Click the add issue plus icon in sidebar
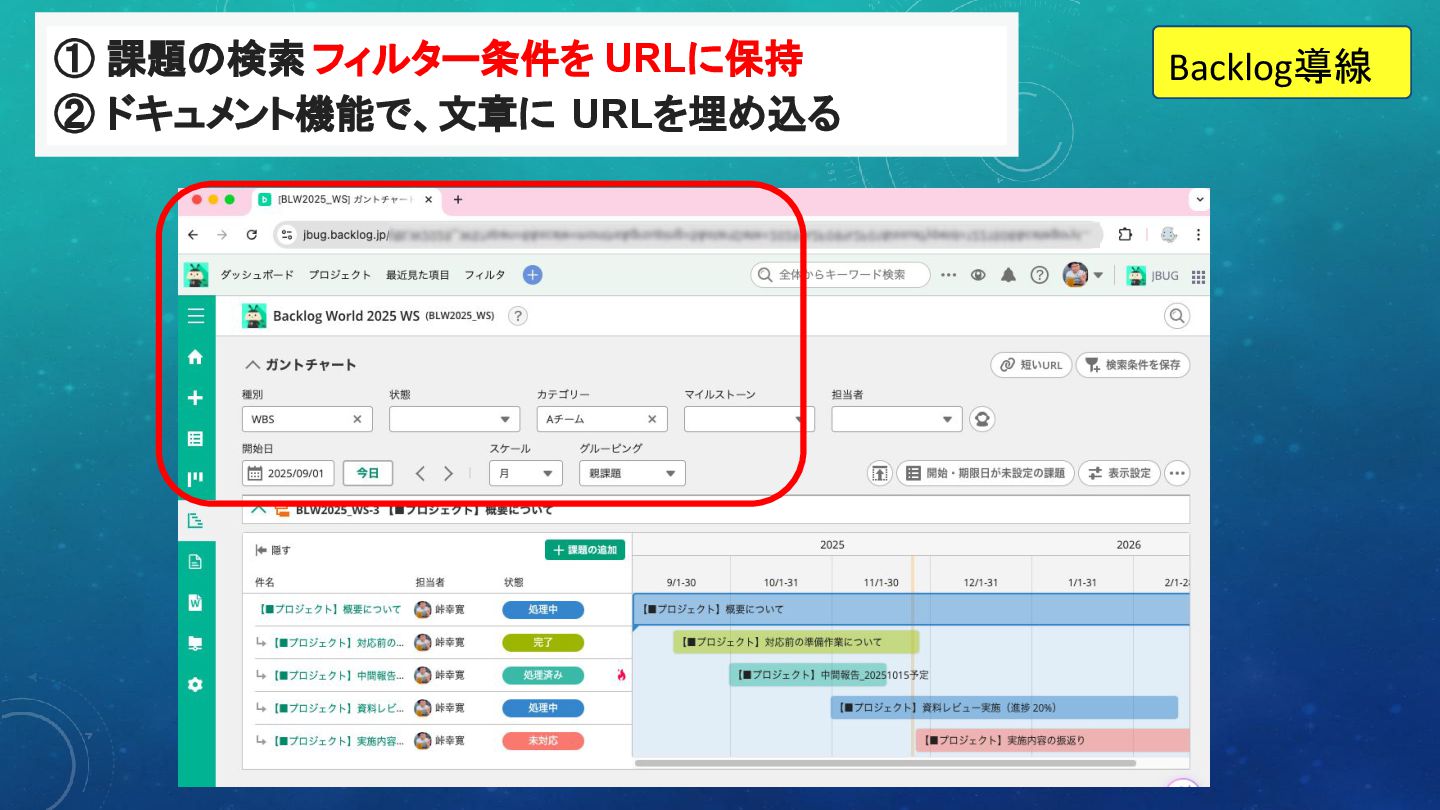This screenshot has height=810, width=1440. click(196, 398)
